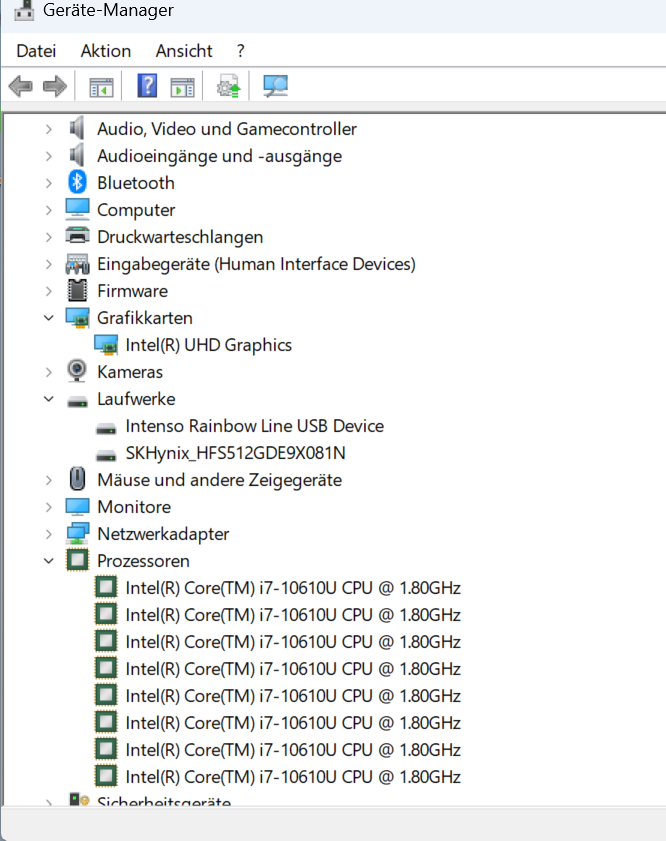Click the Druckwarteschlangen printer icon
This screenshot has height=841, width=666.
coord(77,236)
